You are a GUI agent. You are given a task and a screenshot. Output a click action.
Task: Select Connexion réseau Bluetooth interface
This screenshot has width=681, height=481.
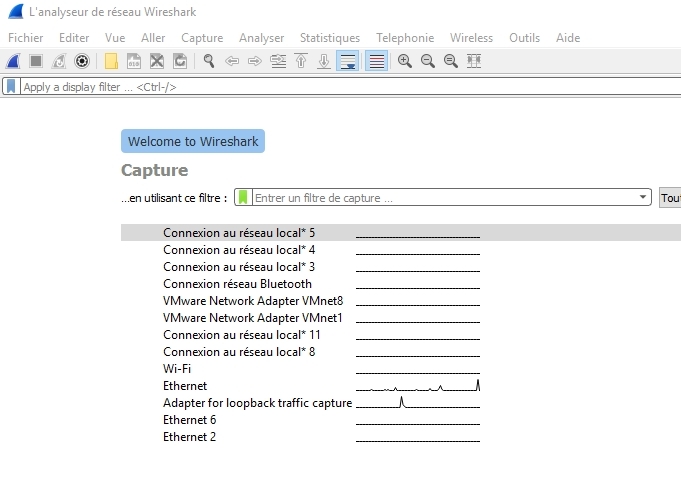pyautogui.click(x=237, y=283)
